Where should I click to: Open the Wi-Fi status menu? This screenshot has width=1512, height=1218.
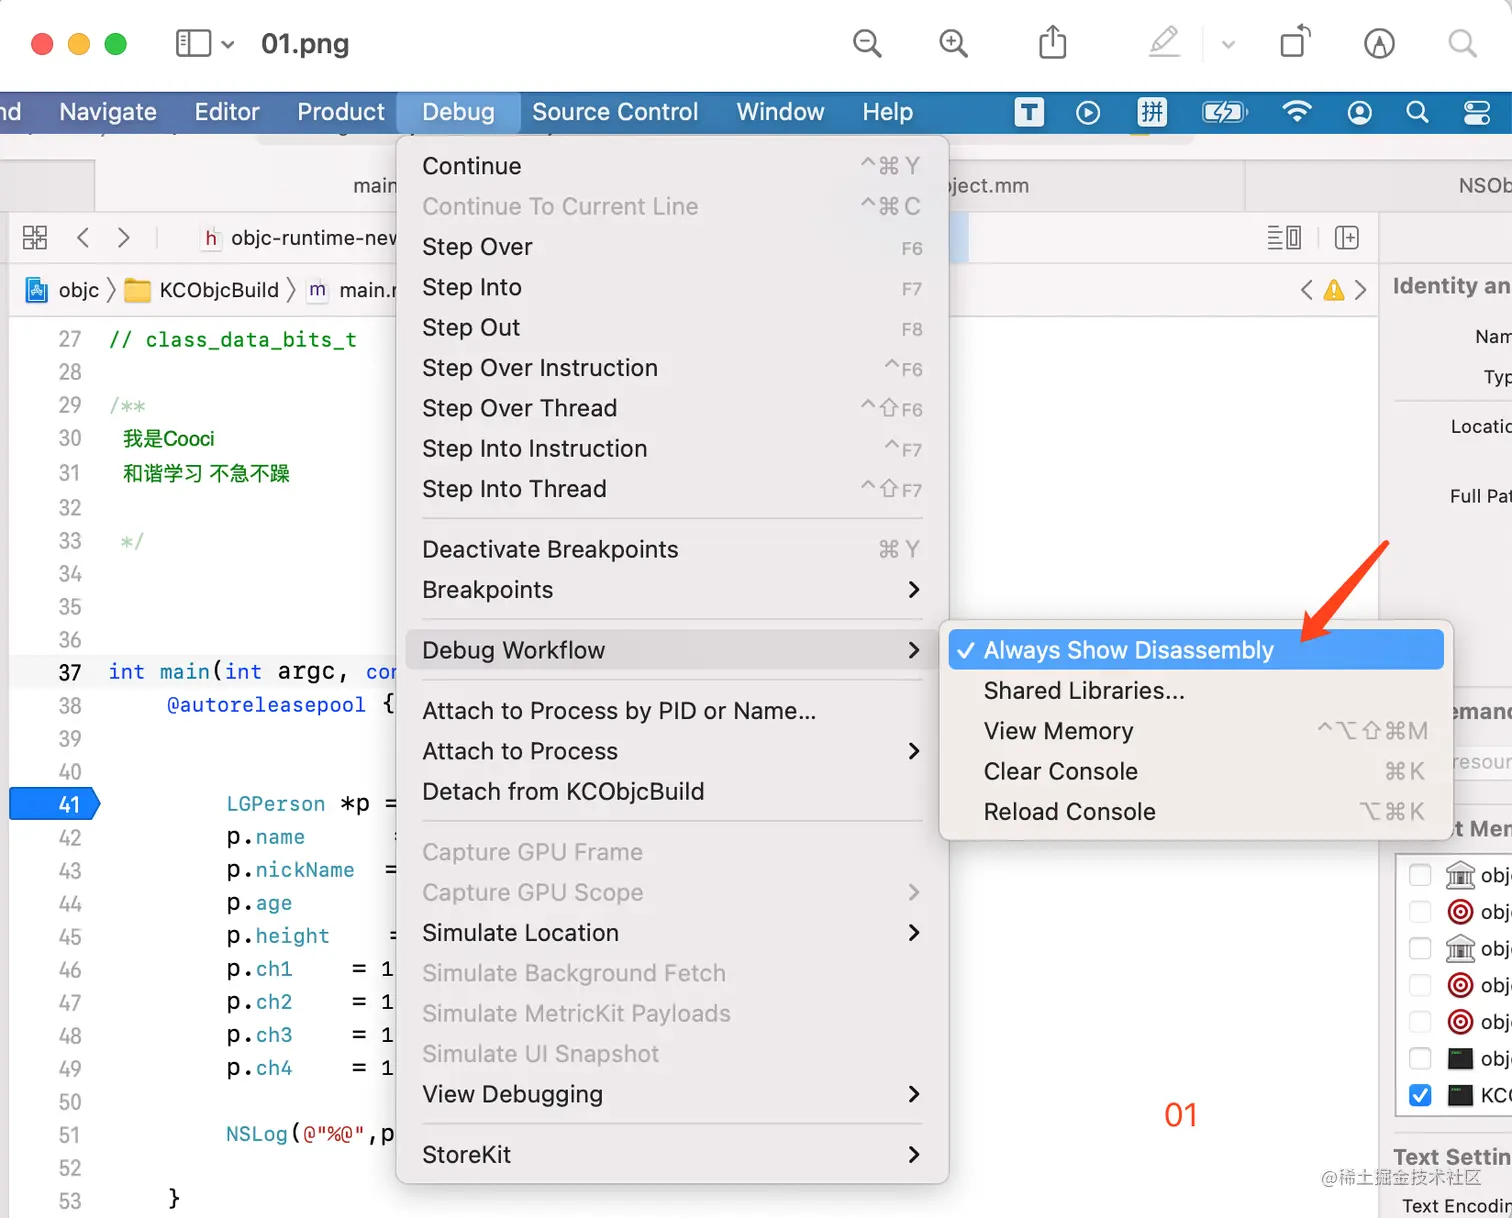click(1297, 112)
